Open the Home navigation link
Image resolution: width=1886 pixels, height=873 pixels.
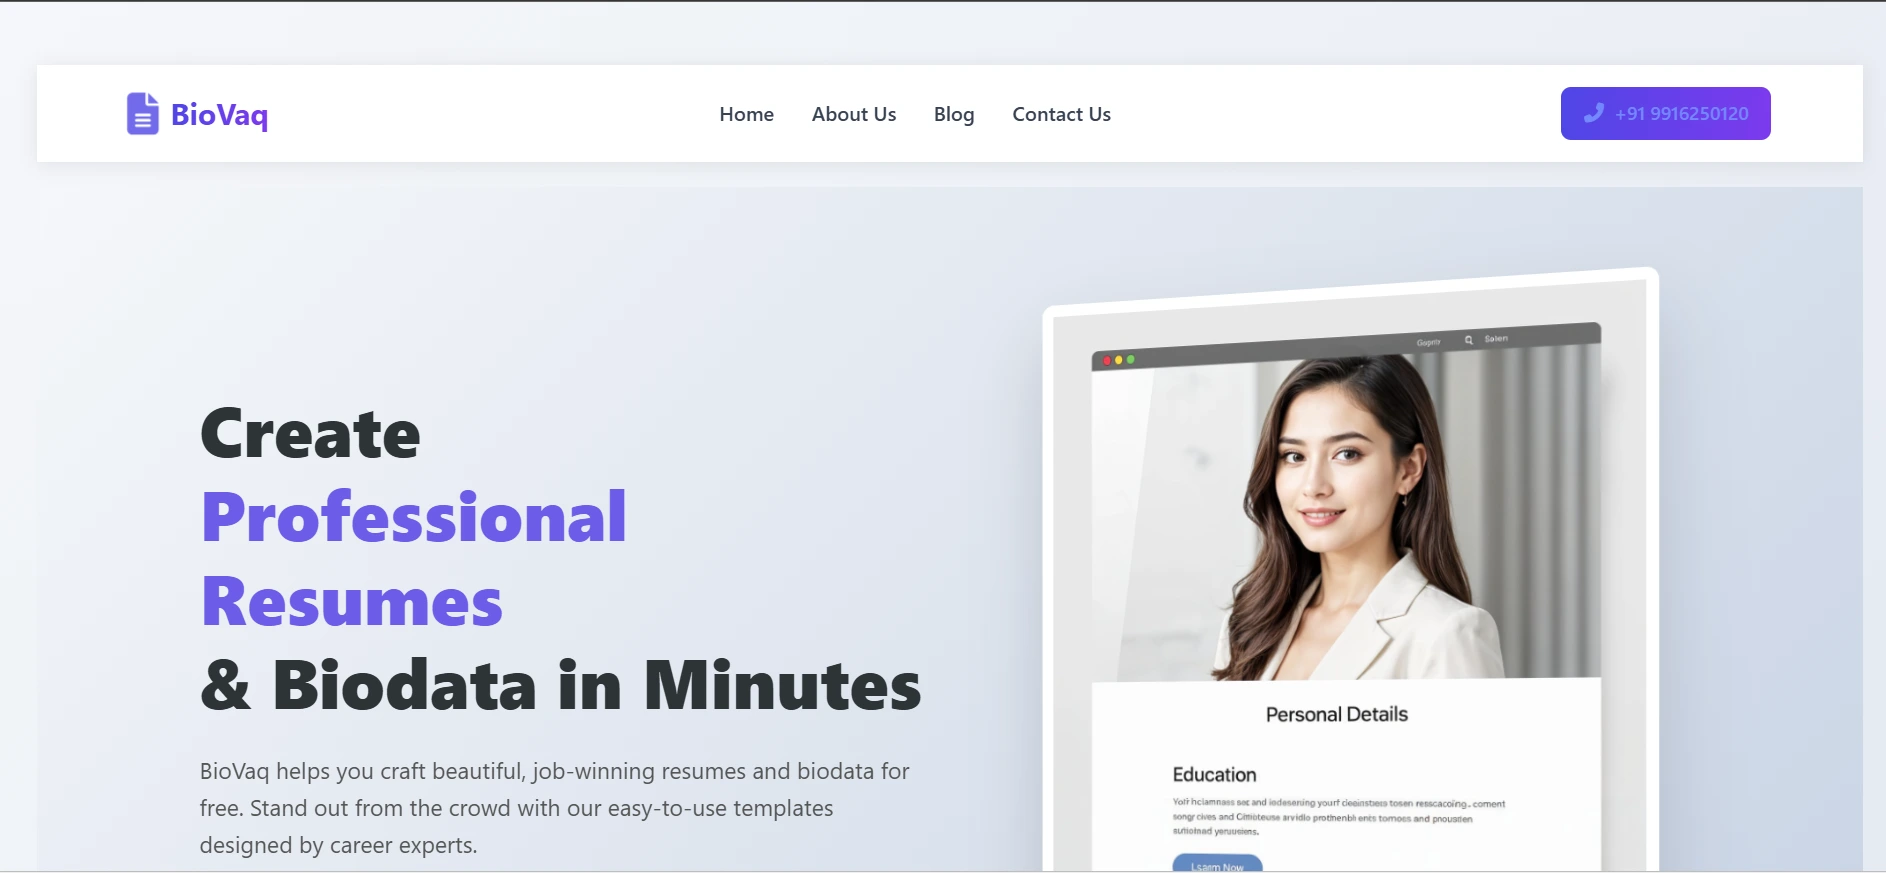(746, 114)
